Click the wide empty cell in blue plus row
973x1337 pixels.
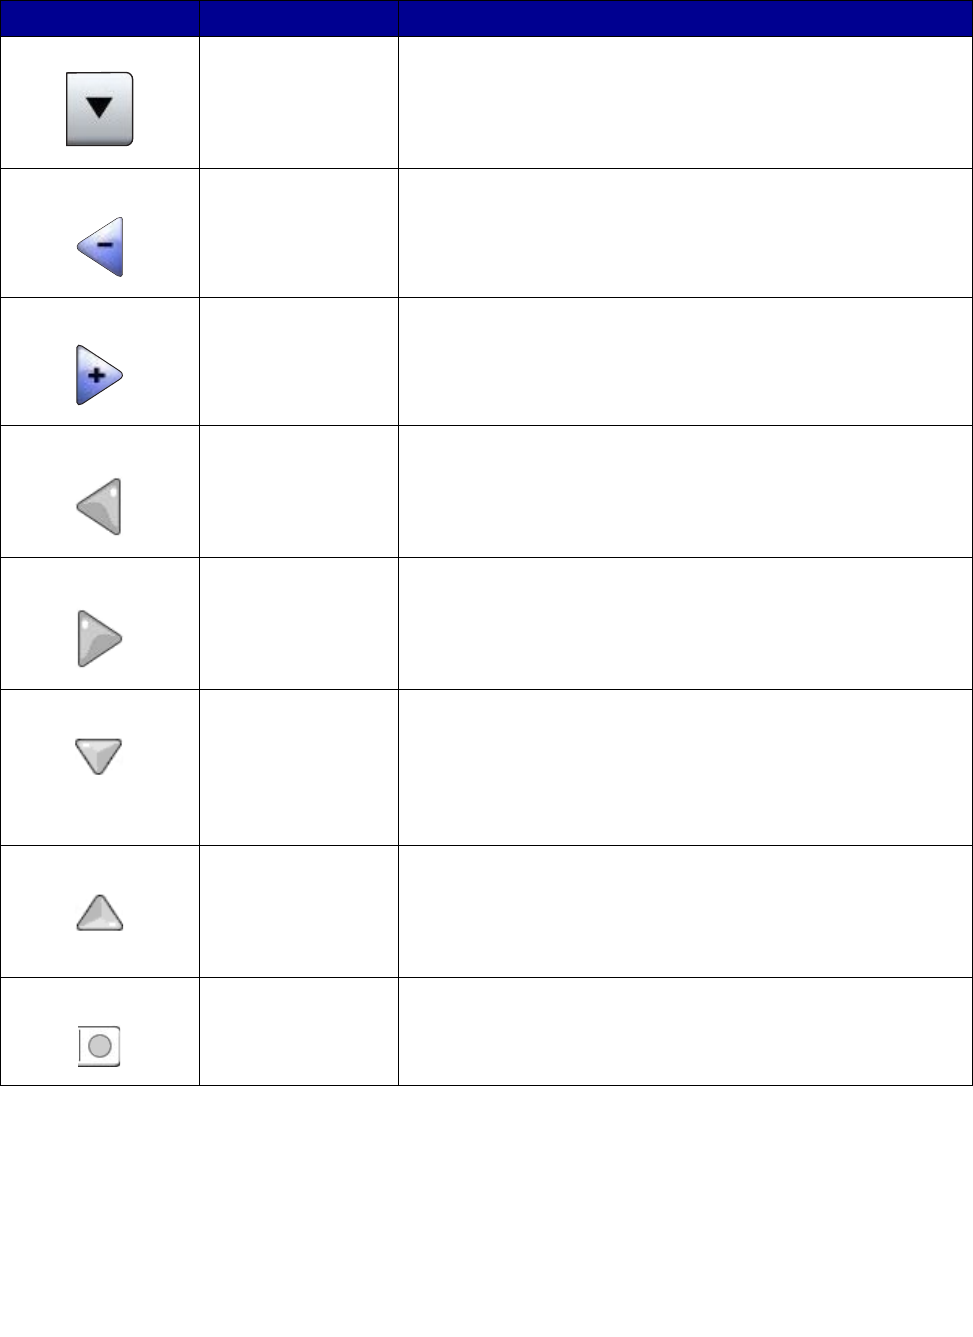[x=685, y=362]
